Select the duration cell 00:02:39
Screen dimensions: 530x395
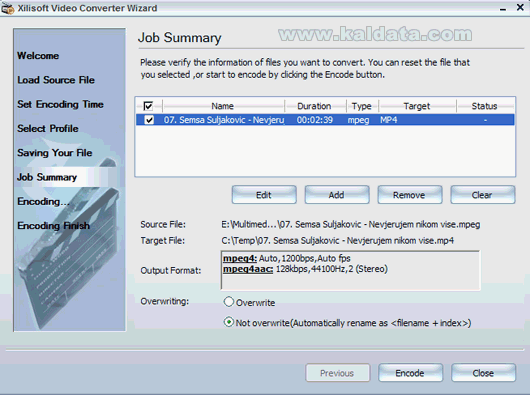point(315,120)
